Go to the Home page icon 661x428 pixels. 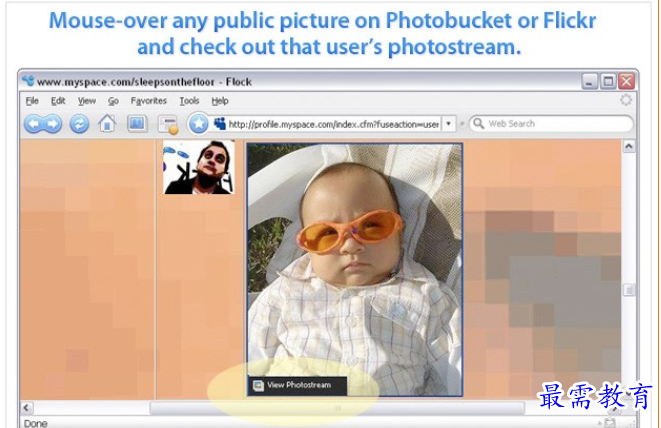[107, 124]
